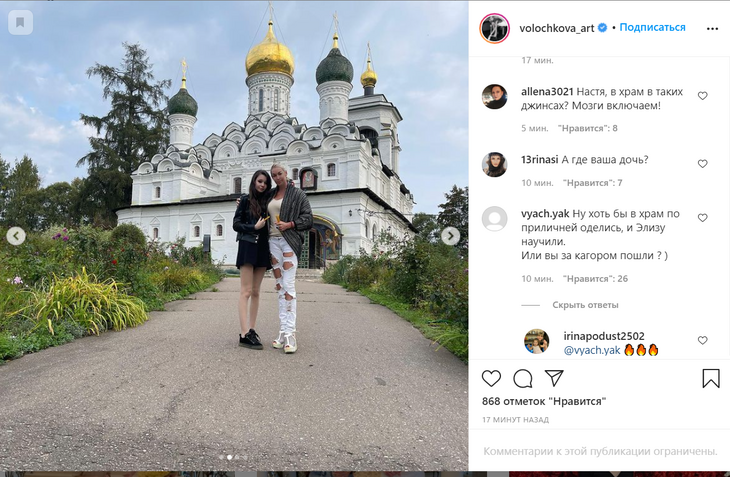Open the volochkova_art profile avatar
The height and width of the screenshot is (477, 730).
[x=494, y=28]
